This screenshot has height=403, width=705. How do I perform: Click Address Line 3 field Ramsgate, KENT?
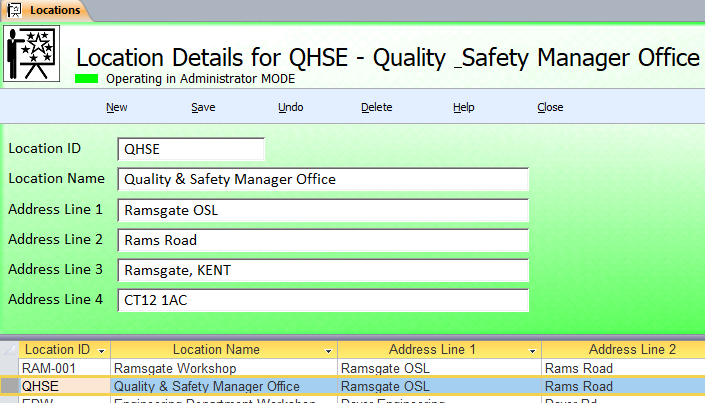tap(323, 270)
